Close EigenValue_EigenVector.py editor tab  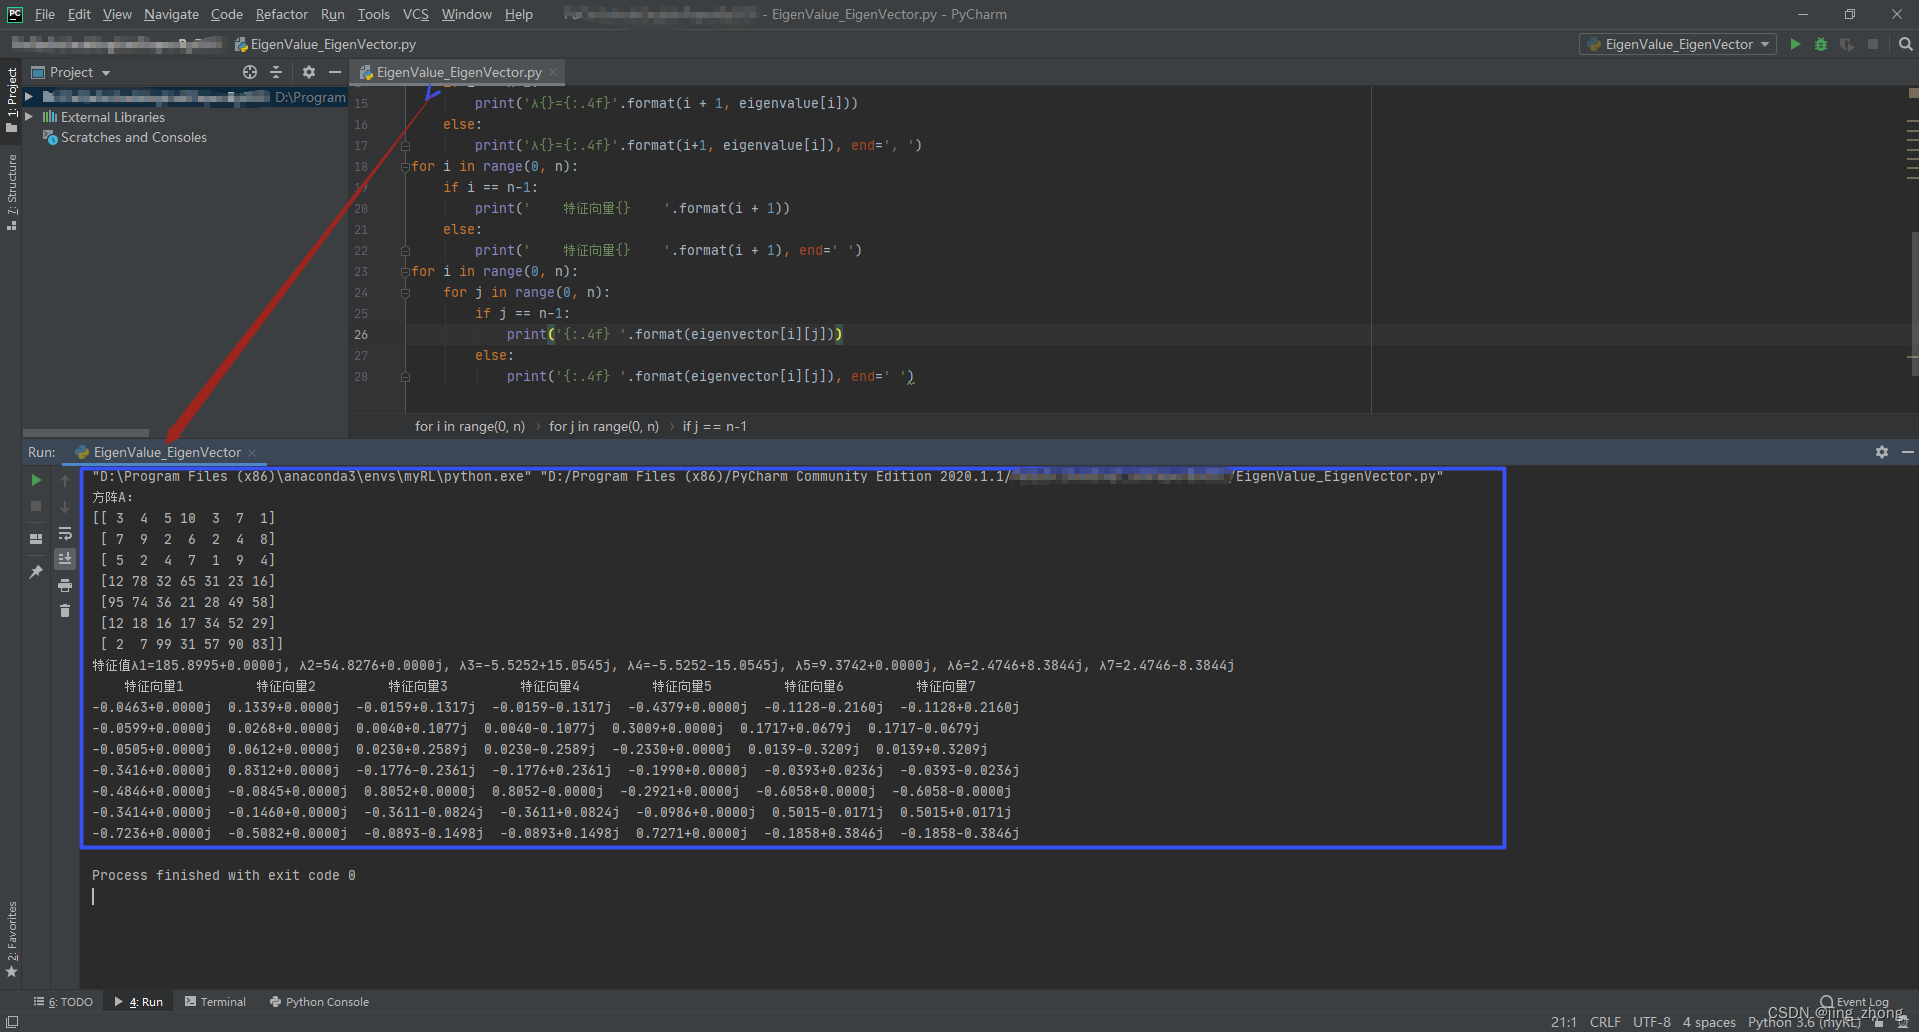[x=553, y=72]
